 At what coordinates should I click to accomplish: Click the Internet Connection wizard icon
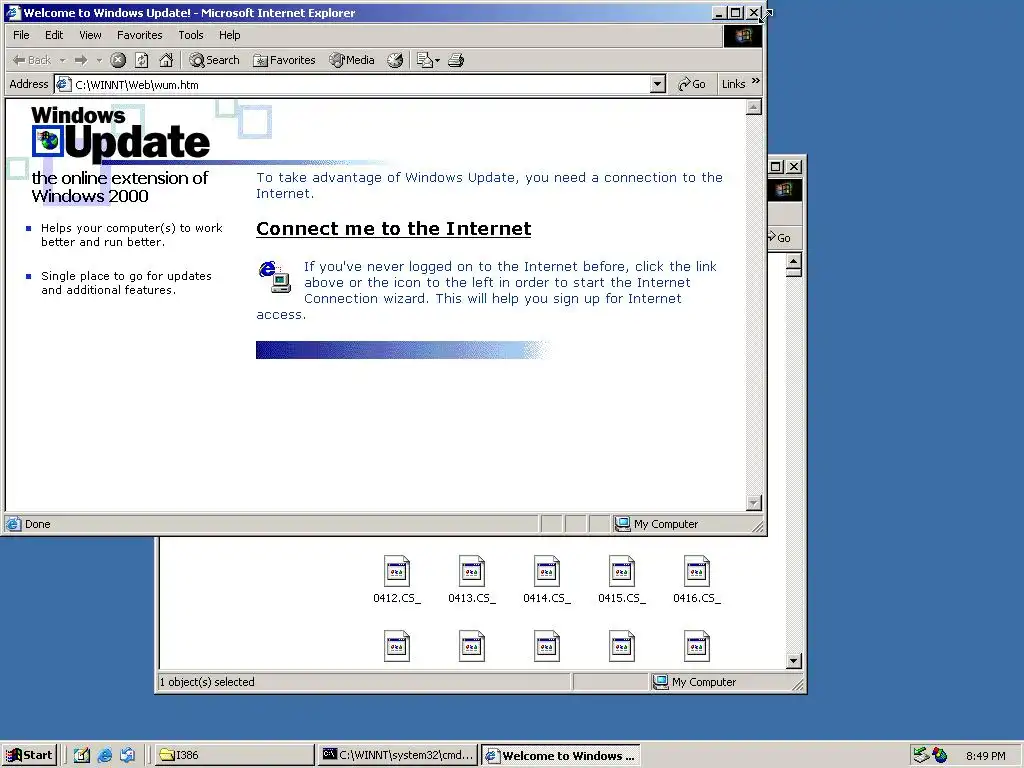[274, 276]
